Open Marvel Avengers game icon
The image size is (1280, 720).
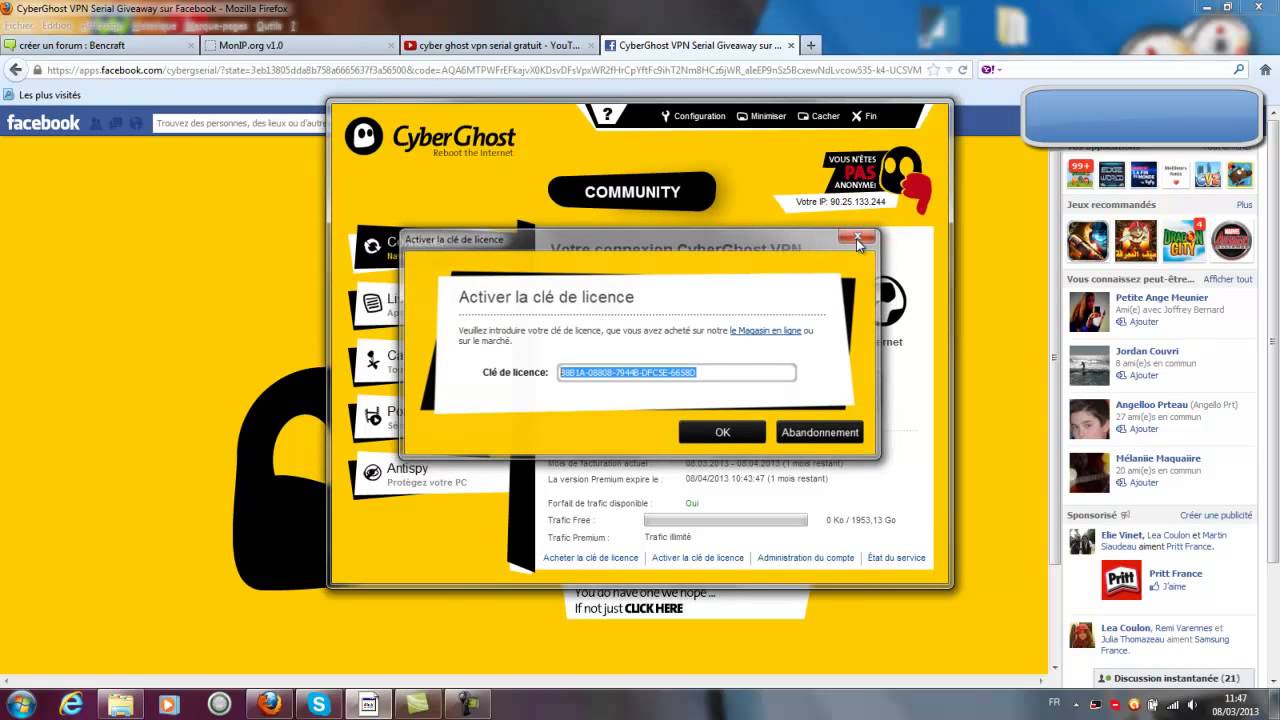click(1232, 240)
